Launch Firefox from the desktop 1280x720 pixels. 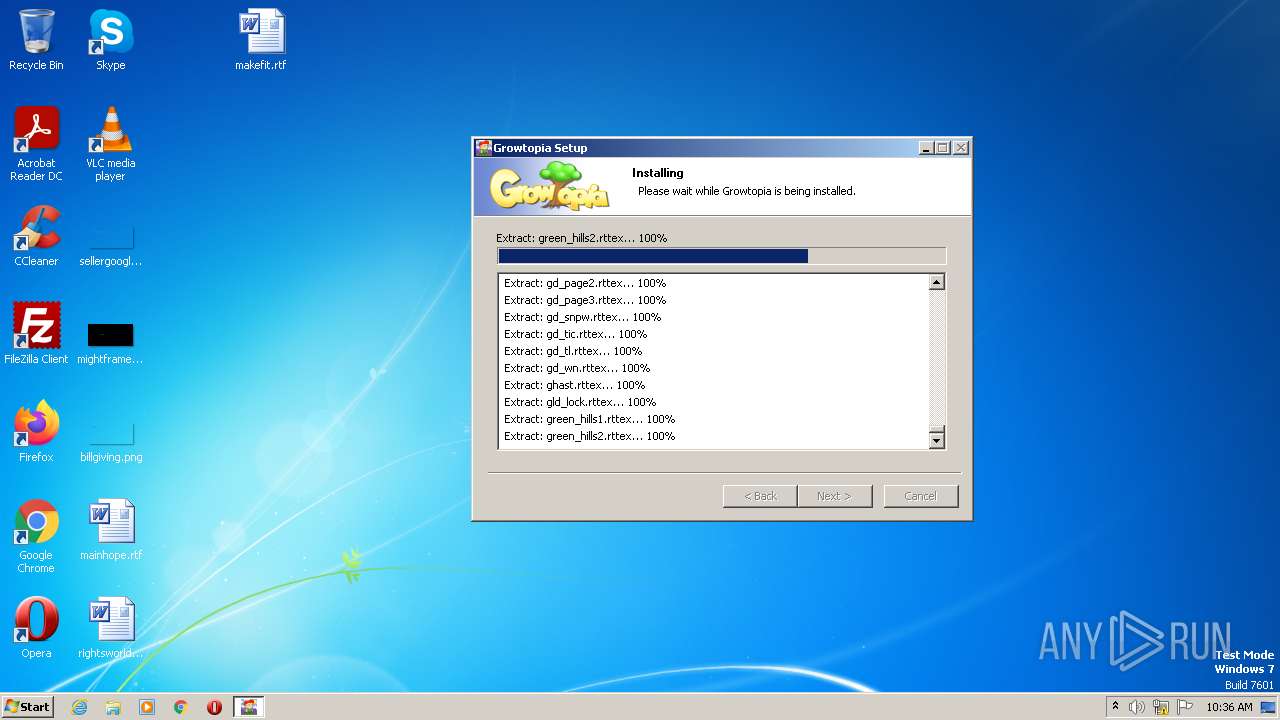pyautogui.click(x=36, y=431)
